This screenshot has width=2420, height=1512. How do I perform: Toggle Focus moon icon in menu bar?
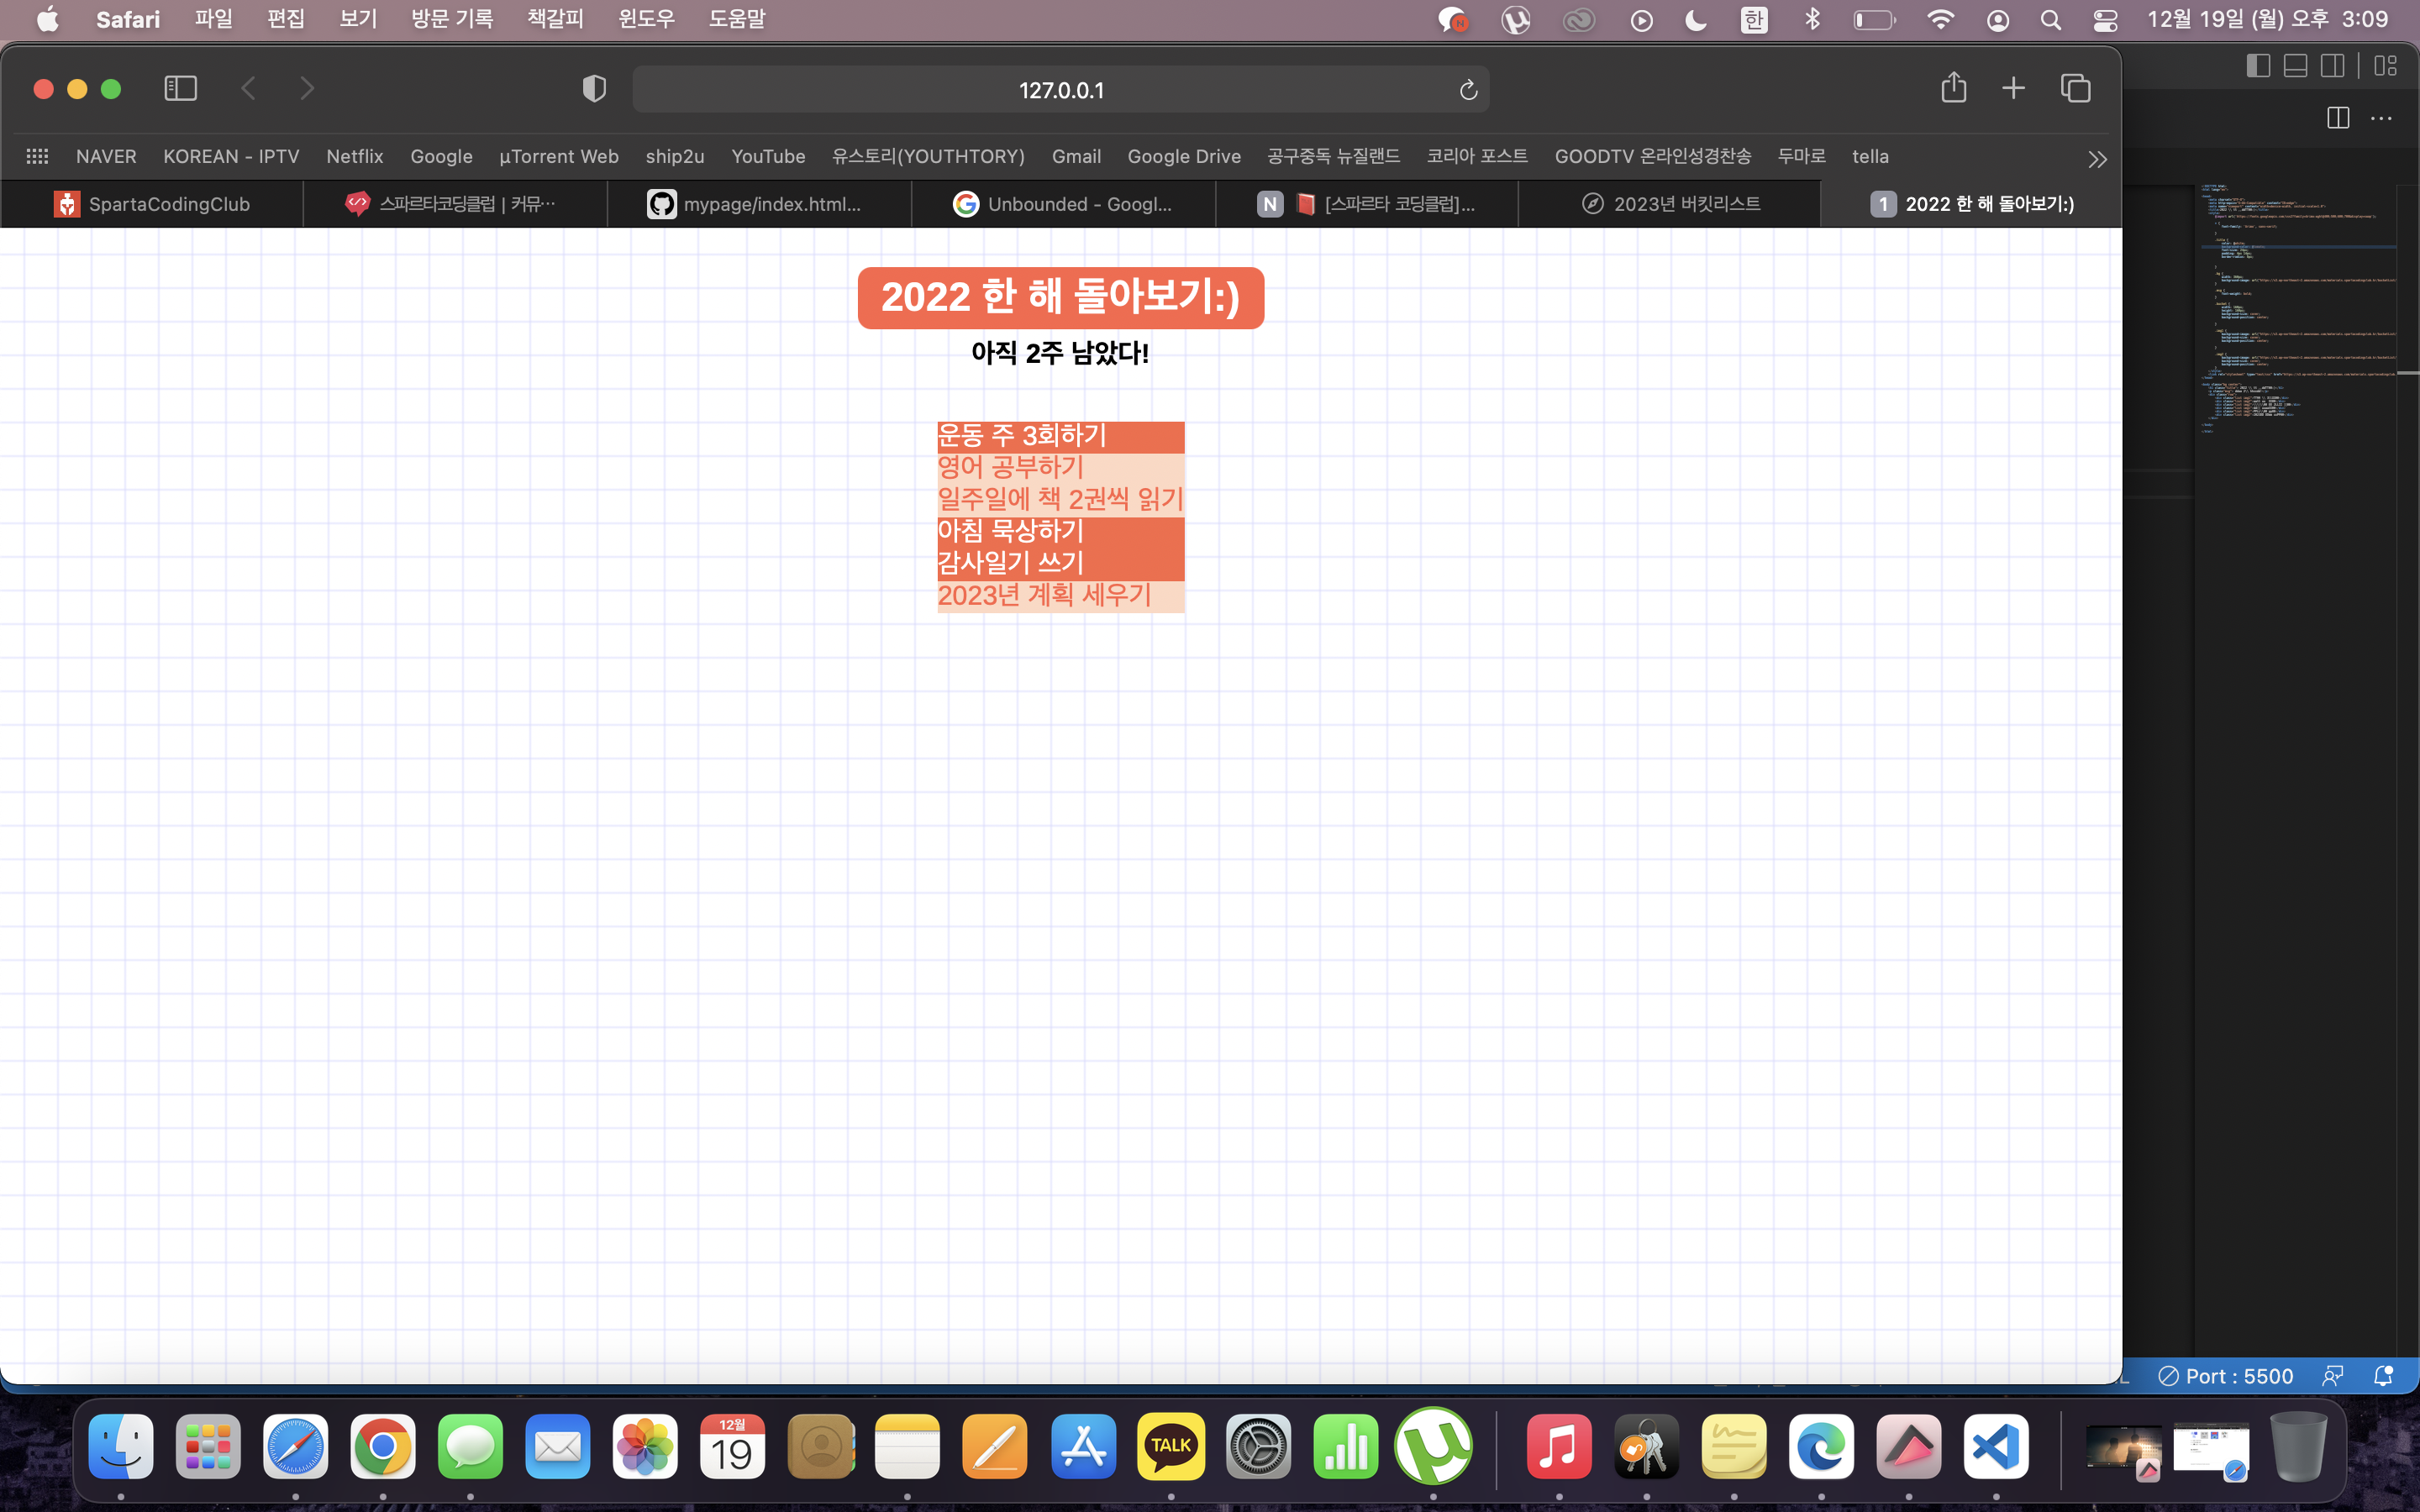coord(1696,20)
